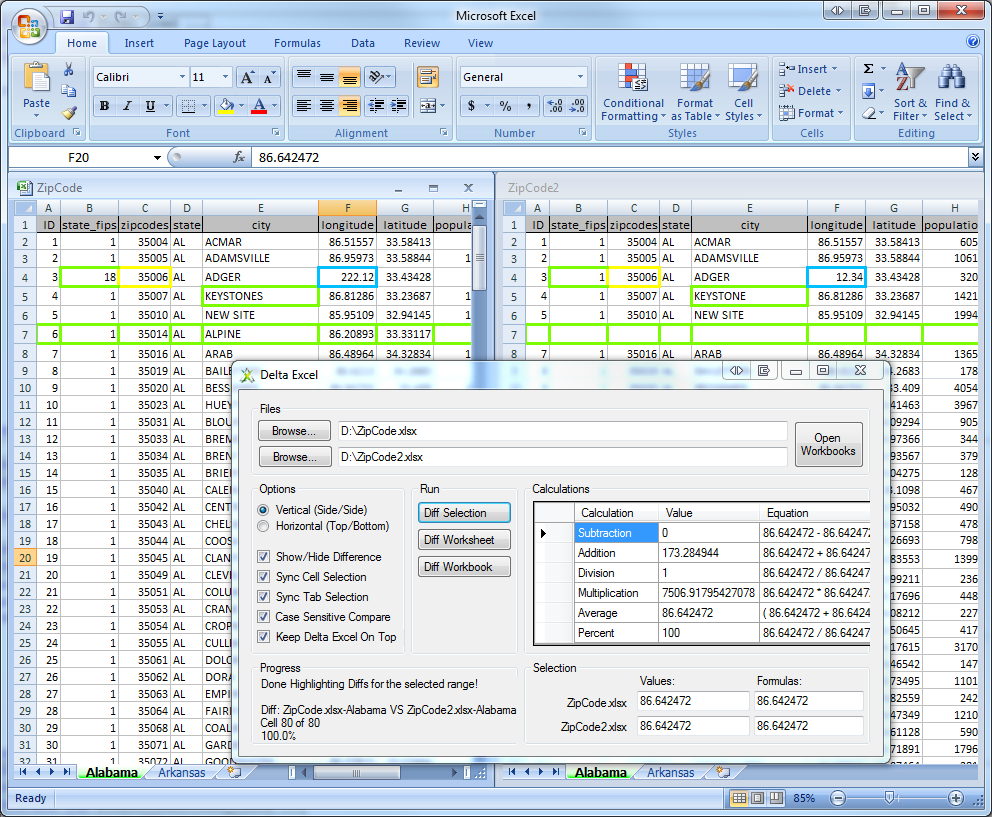Open the Formulas ribbon tab
Screen dimensions: 992x817
pyautogui.click(x=297, y=43)
